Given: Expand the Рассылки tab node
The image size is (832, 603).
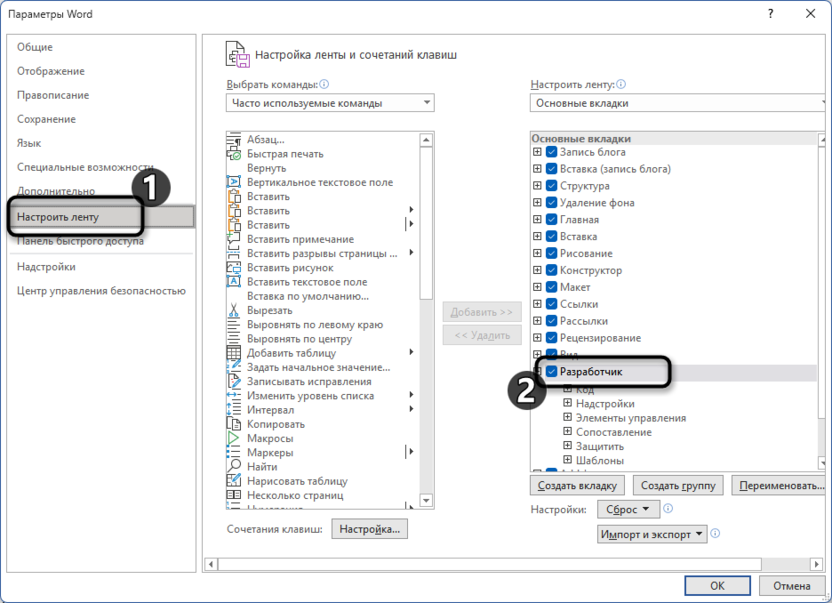Looking at the screenshot, I should [537, 321].
